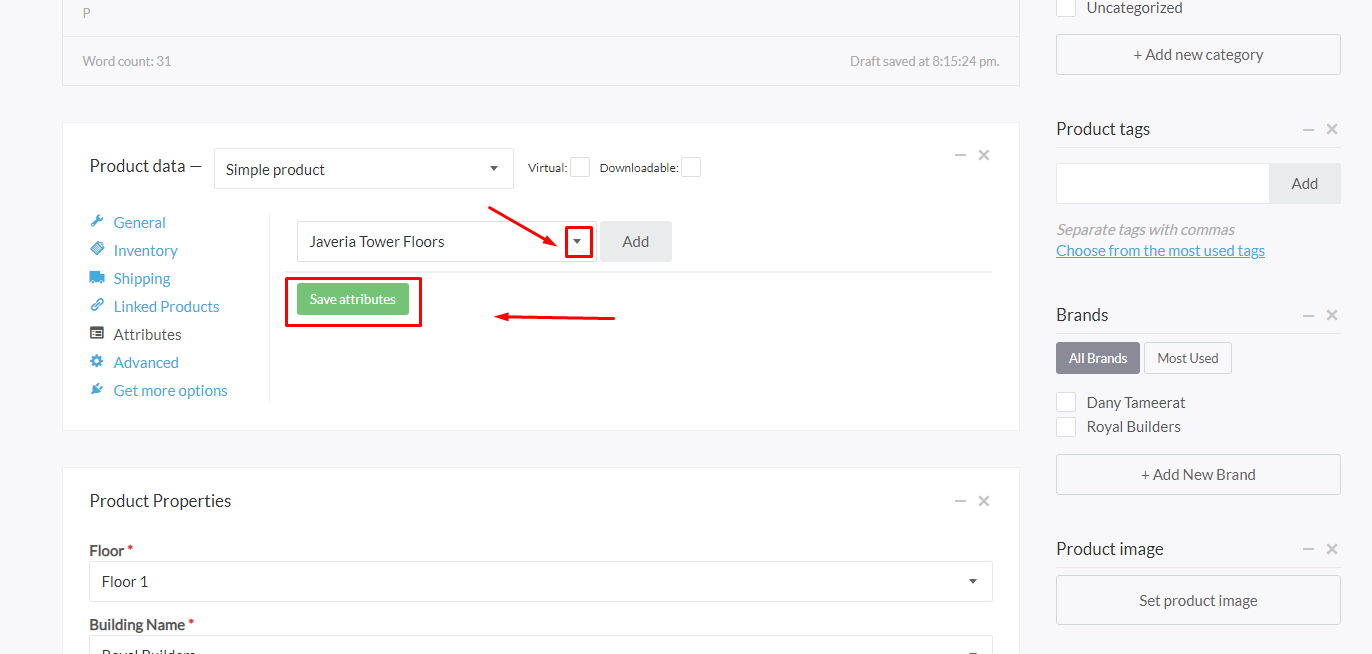Open the Attributes tab
The height and width of the screenshot is (654, 1372).
[147, 334]
